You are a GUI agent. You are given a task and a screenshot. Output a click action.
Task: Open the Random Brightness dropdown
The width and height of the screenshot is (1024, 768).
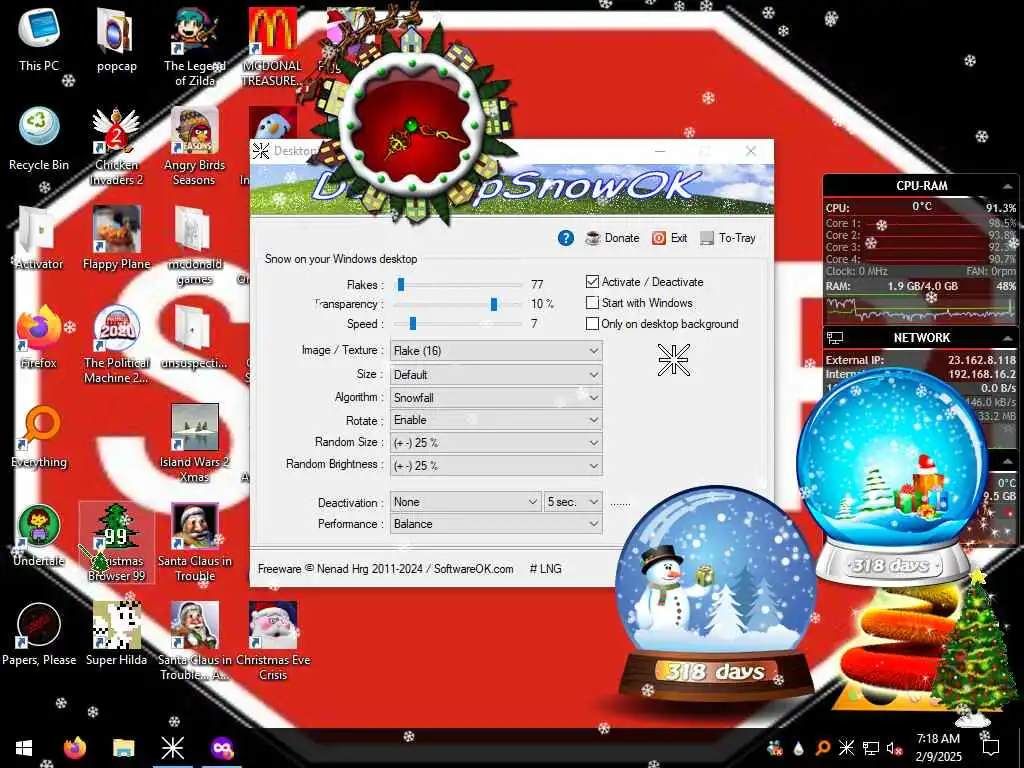point(496,466)
